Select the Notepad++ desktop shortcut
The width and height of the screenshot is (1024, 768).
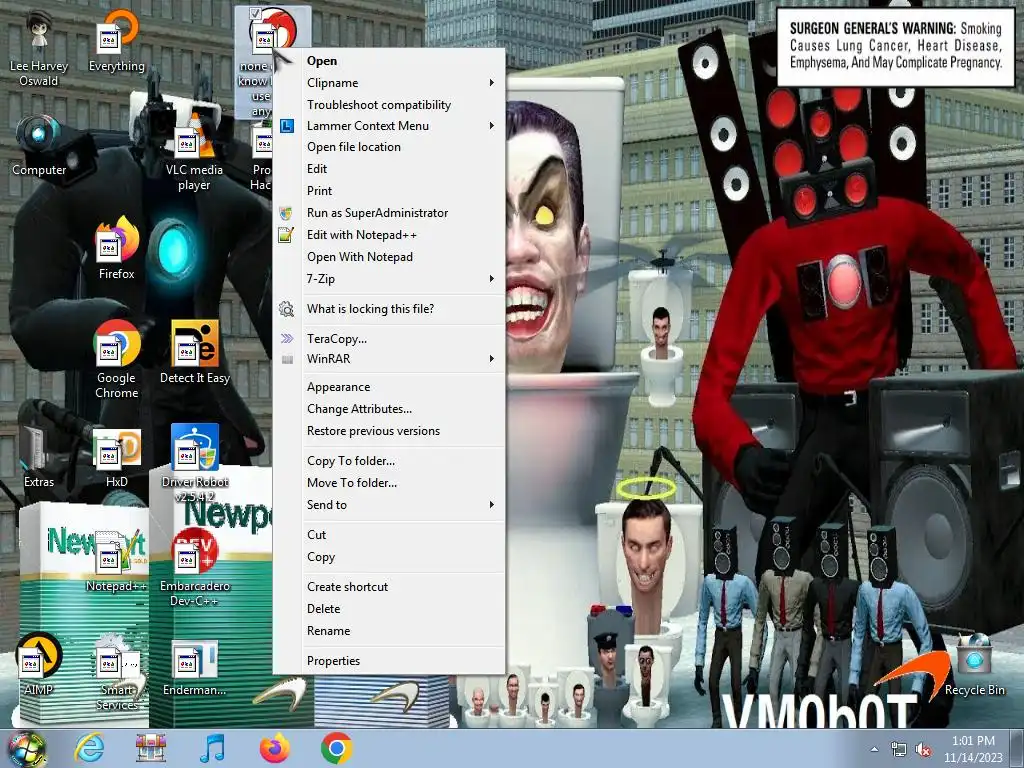tap(117, 560)
